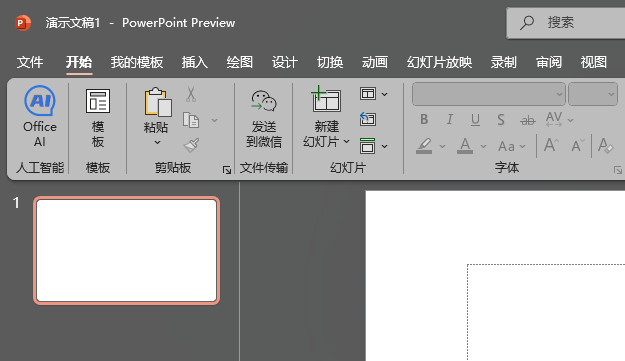The height and width of the screenshot is (361, 625).
Task: Click the PowerPoint logo in title bar
Action: click(x=23, y=23)
